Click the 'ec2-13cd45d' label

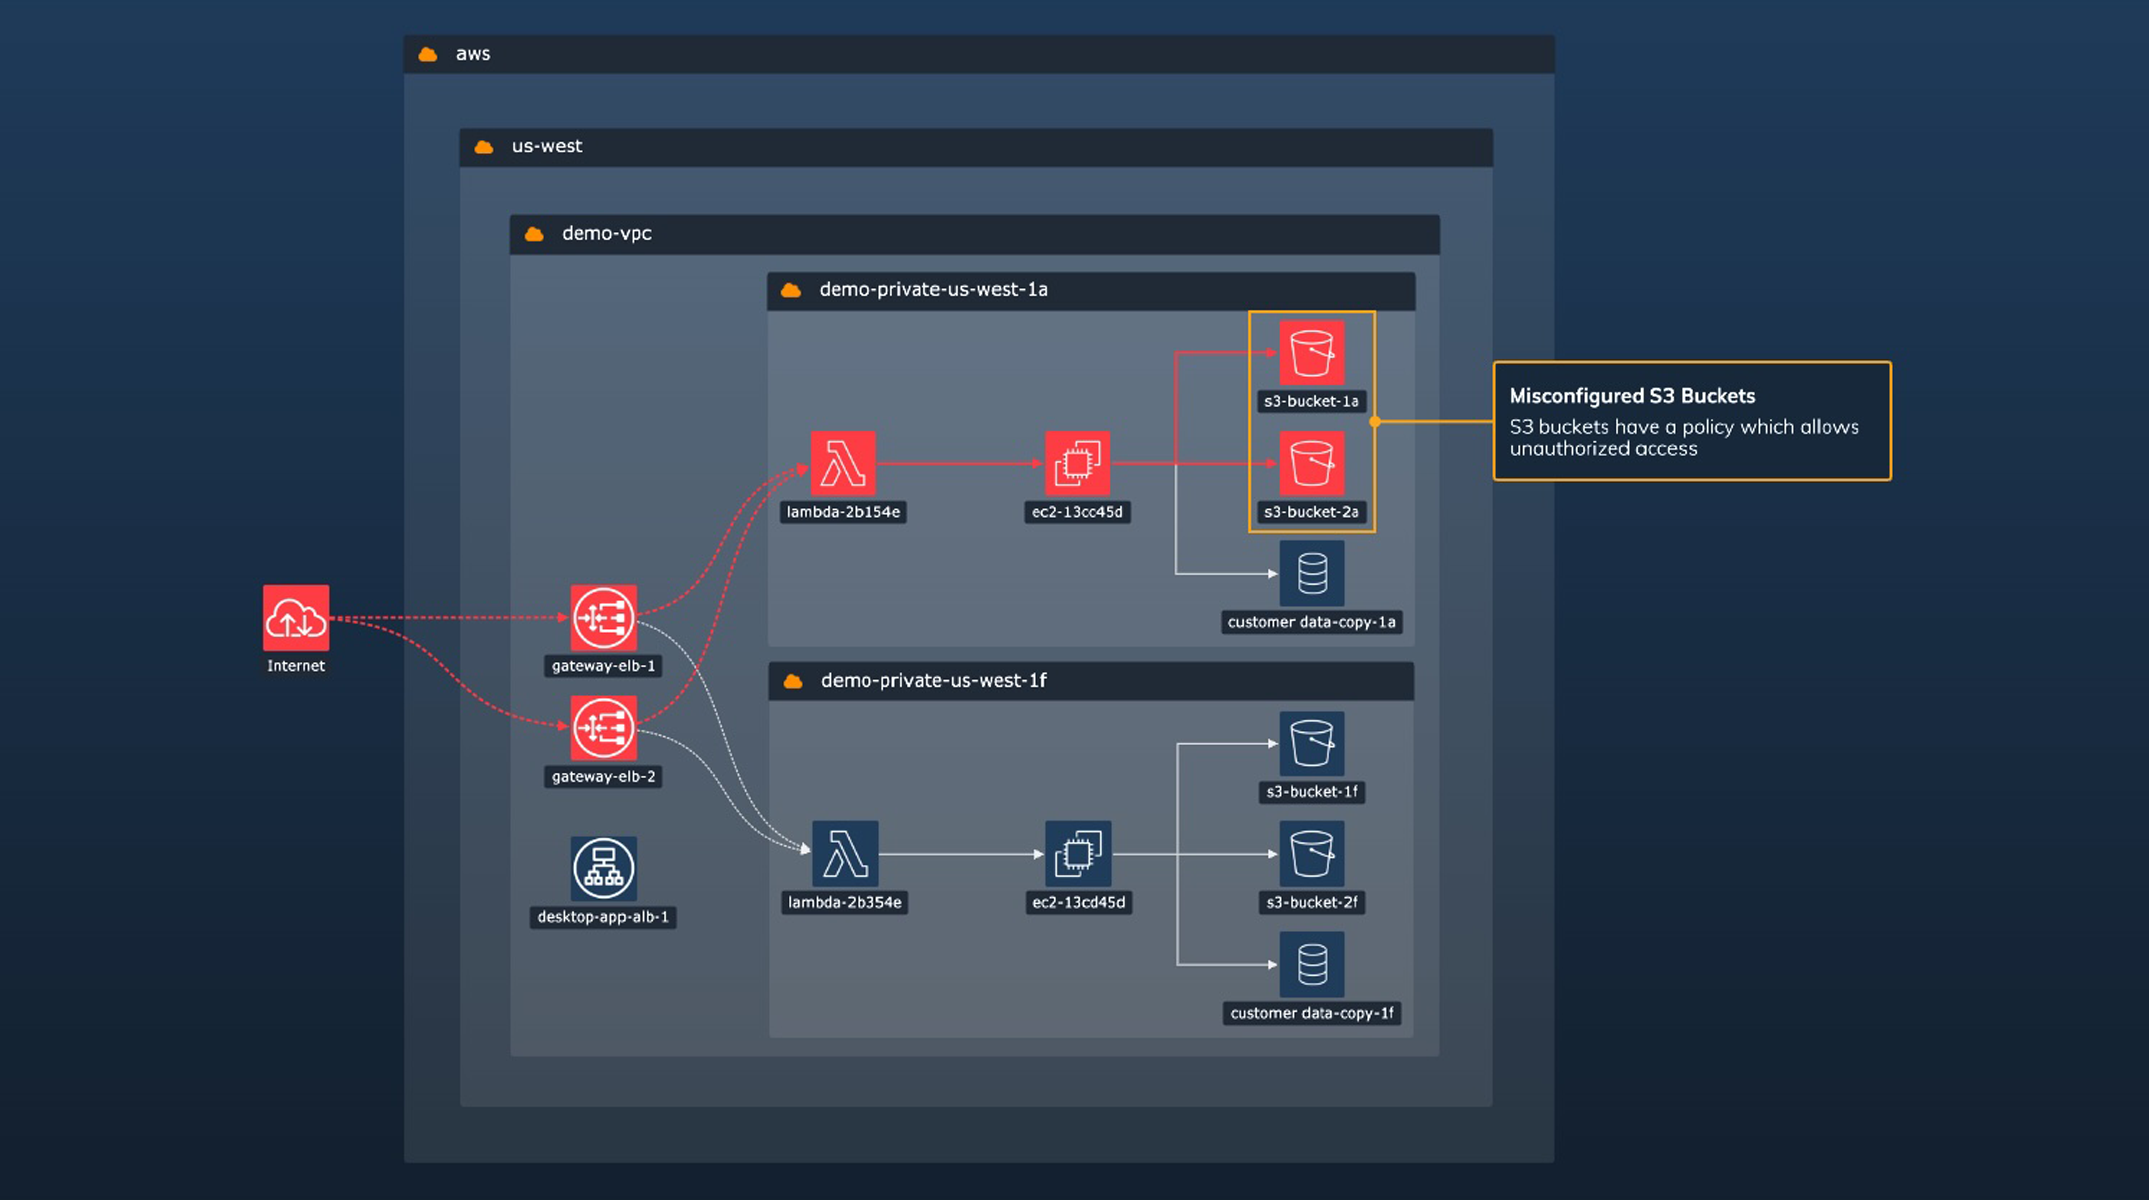1078,902
